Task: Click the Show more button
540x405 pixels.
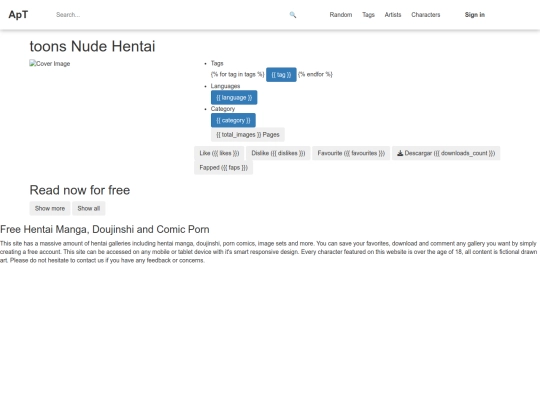Action: (50, 208)
